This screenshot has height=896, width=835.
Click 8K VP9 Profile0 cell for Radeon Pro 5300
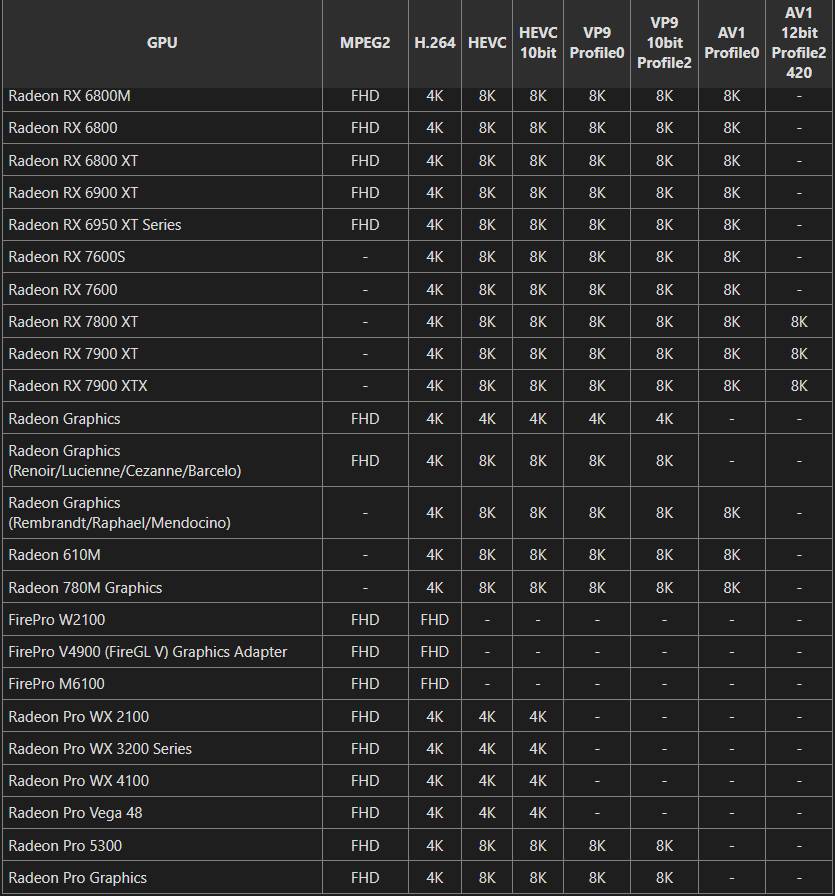pos(597,846)
